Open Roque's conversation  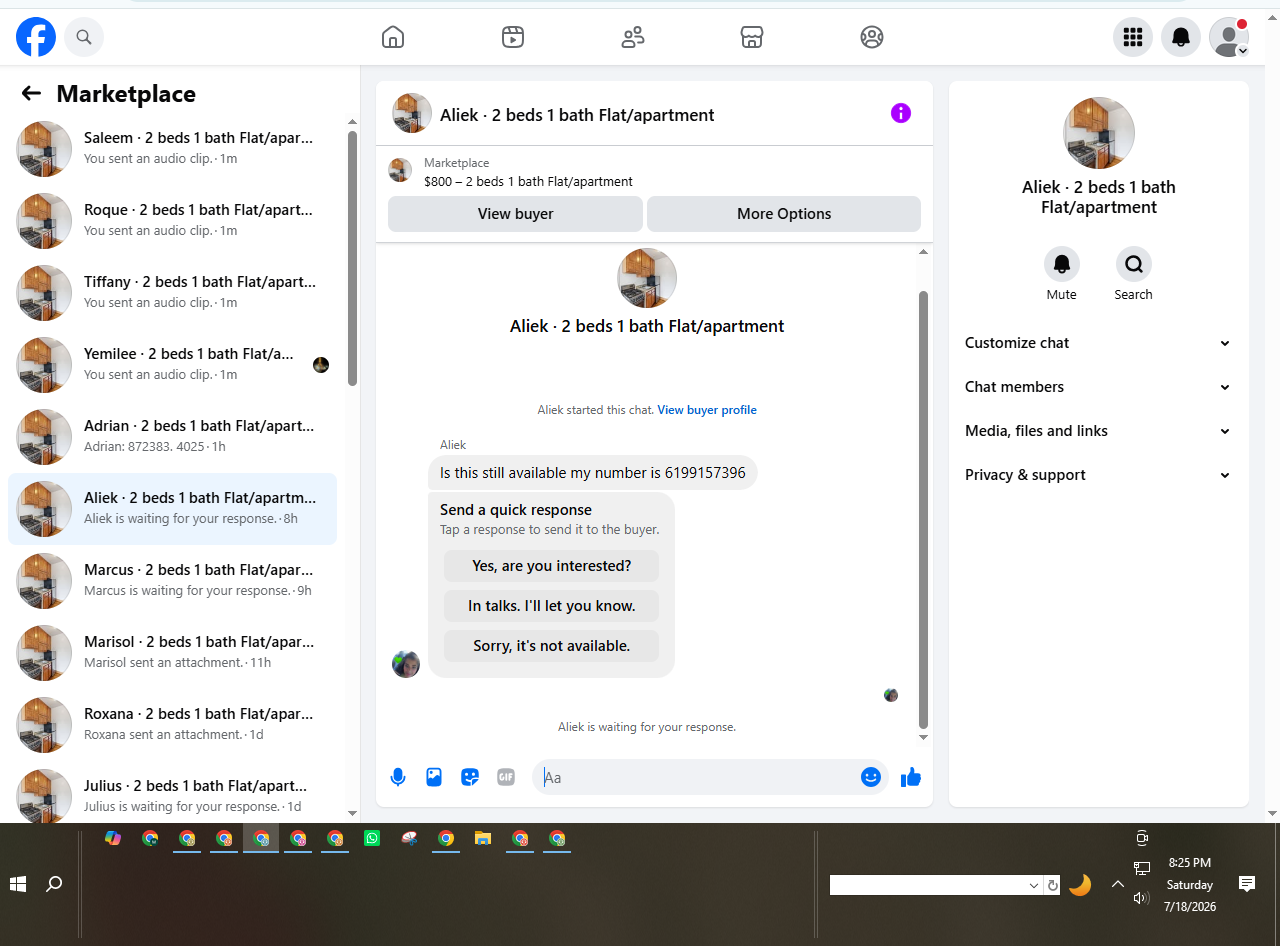pos(172,221)
